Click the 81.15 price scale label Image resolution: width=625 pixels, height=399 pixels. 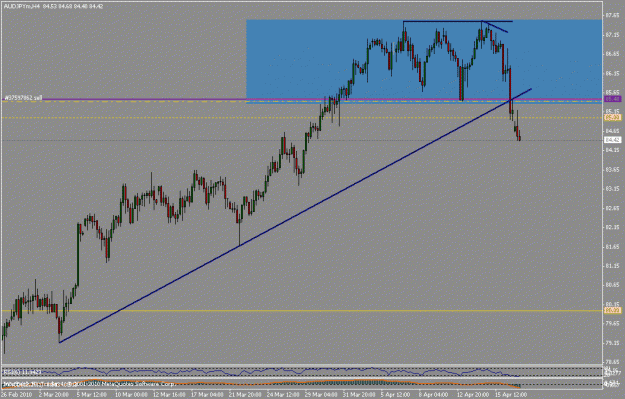click(612, 266)
